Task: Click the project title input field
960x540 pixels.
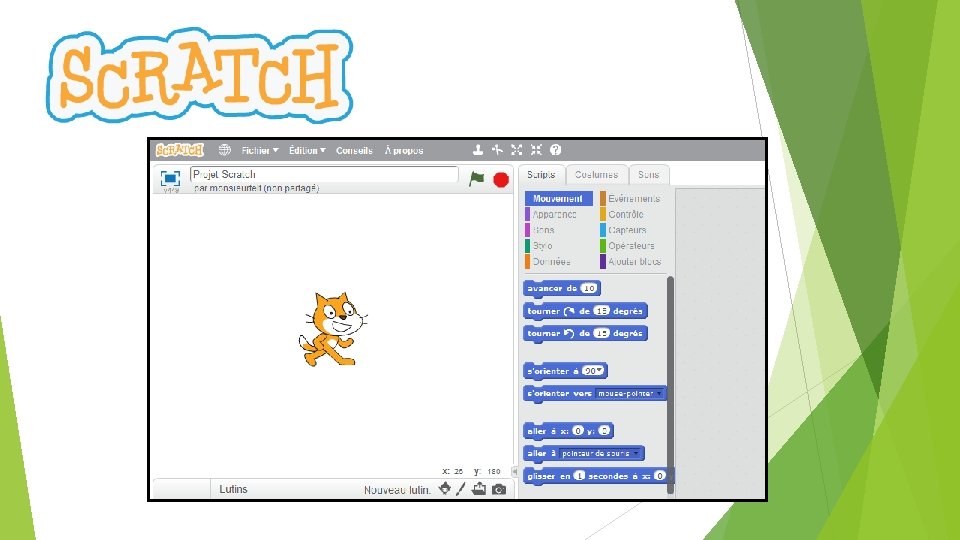Action: pyautogui.click(x=324, y=174)
